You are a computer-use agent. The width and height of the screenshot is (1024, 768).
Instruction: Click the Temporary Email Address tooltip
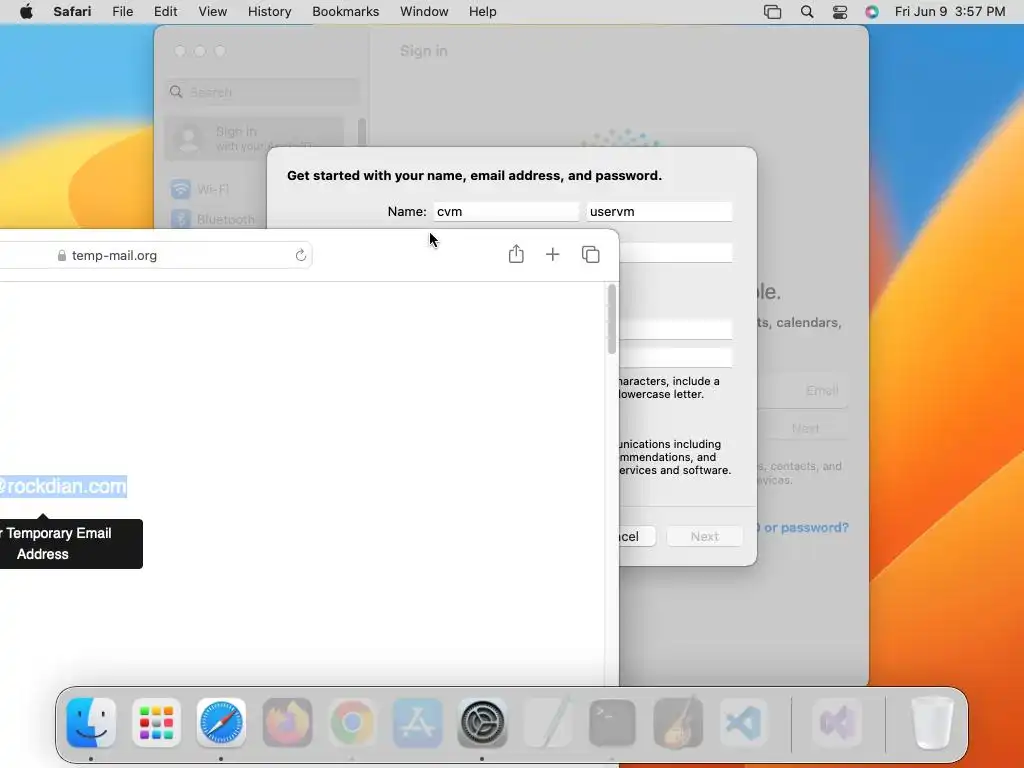click(71, 543)
